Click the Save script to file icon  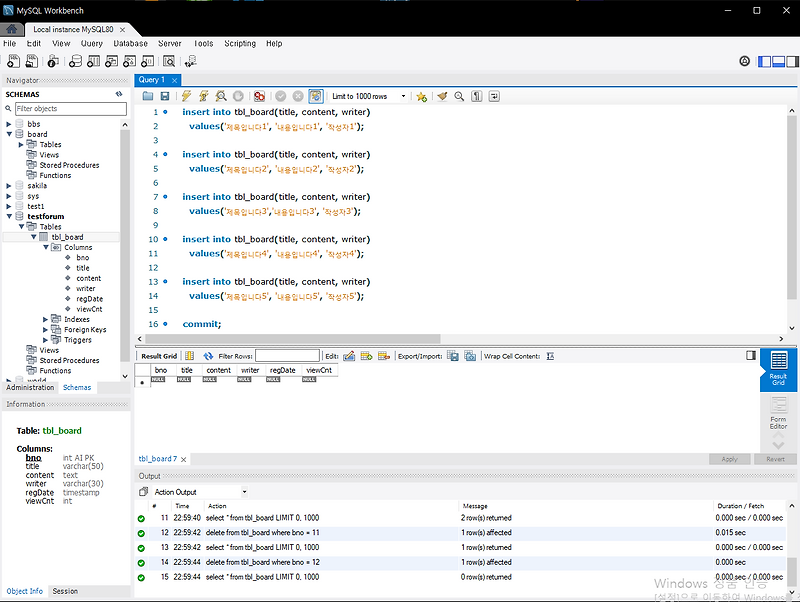click(x=164, y=96)
